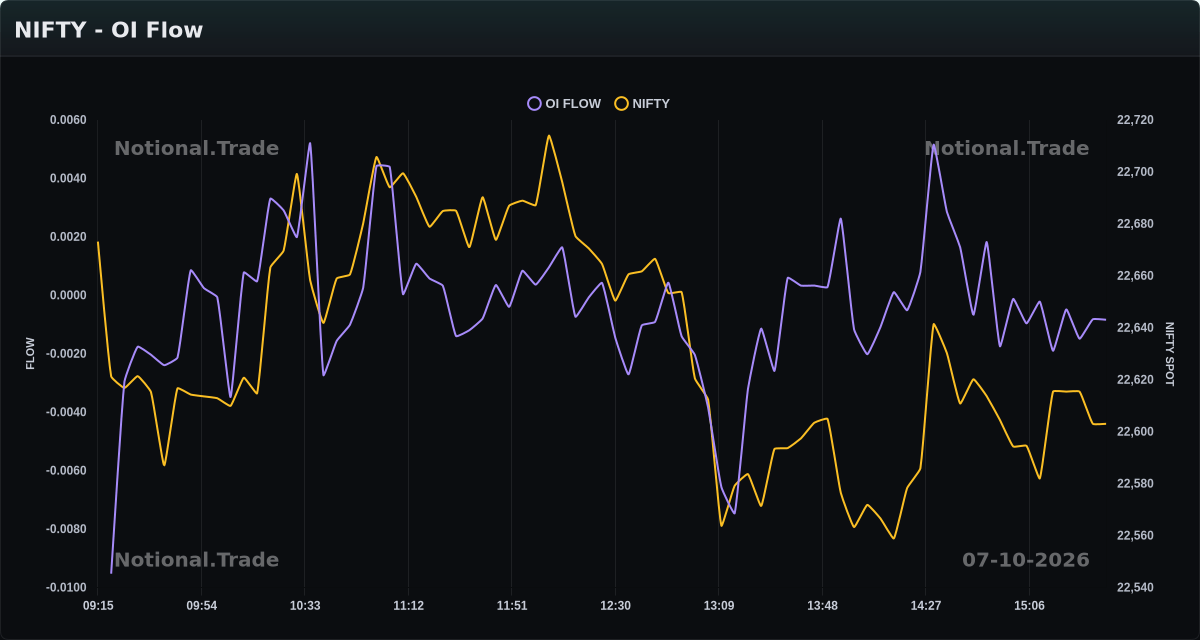
Task: Click the 0.0000 flow axis value
Action: point(68,296)
